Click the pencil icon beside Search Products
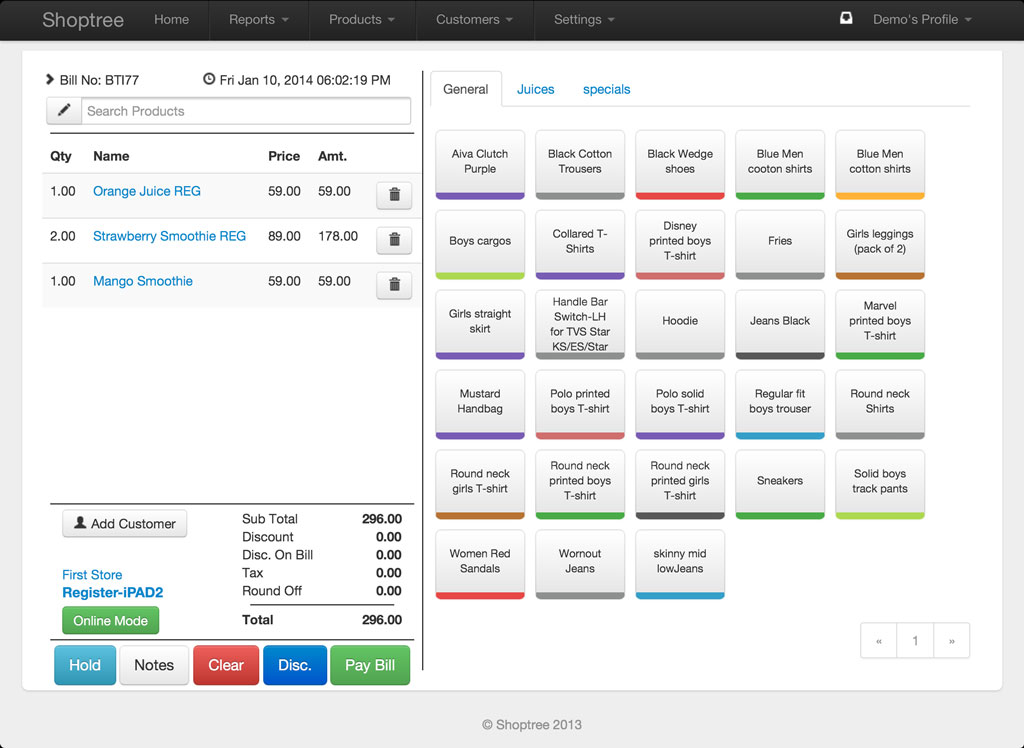1024x748 pixels. pyautogui.click(x=64, y=110)
